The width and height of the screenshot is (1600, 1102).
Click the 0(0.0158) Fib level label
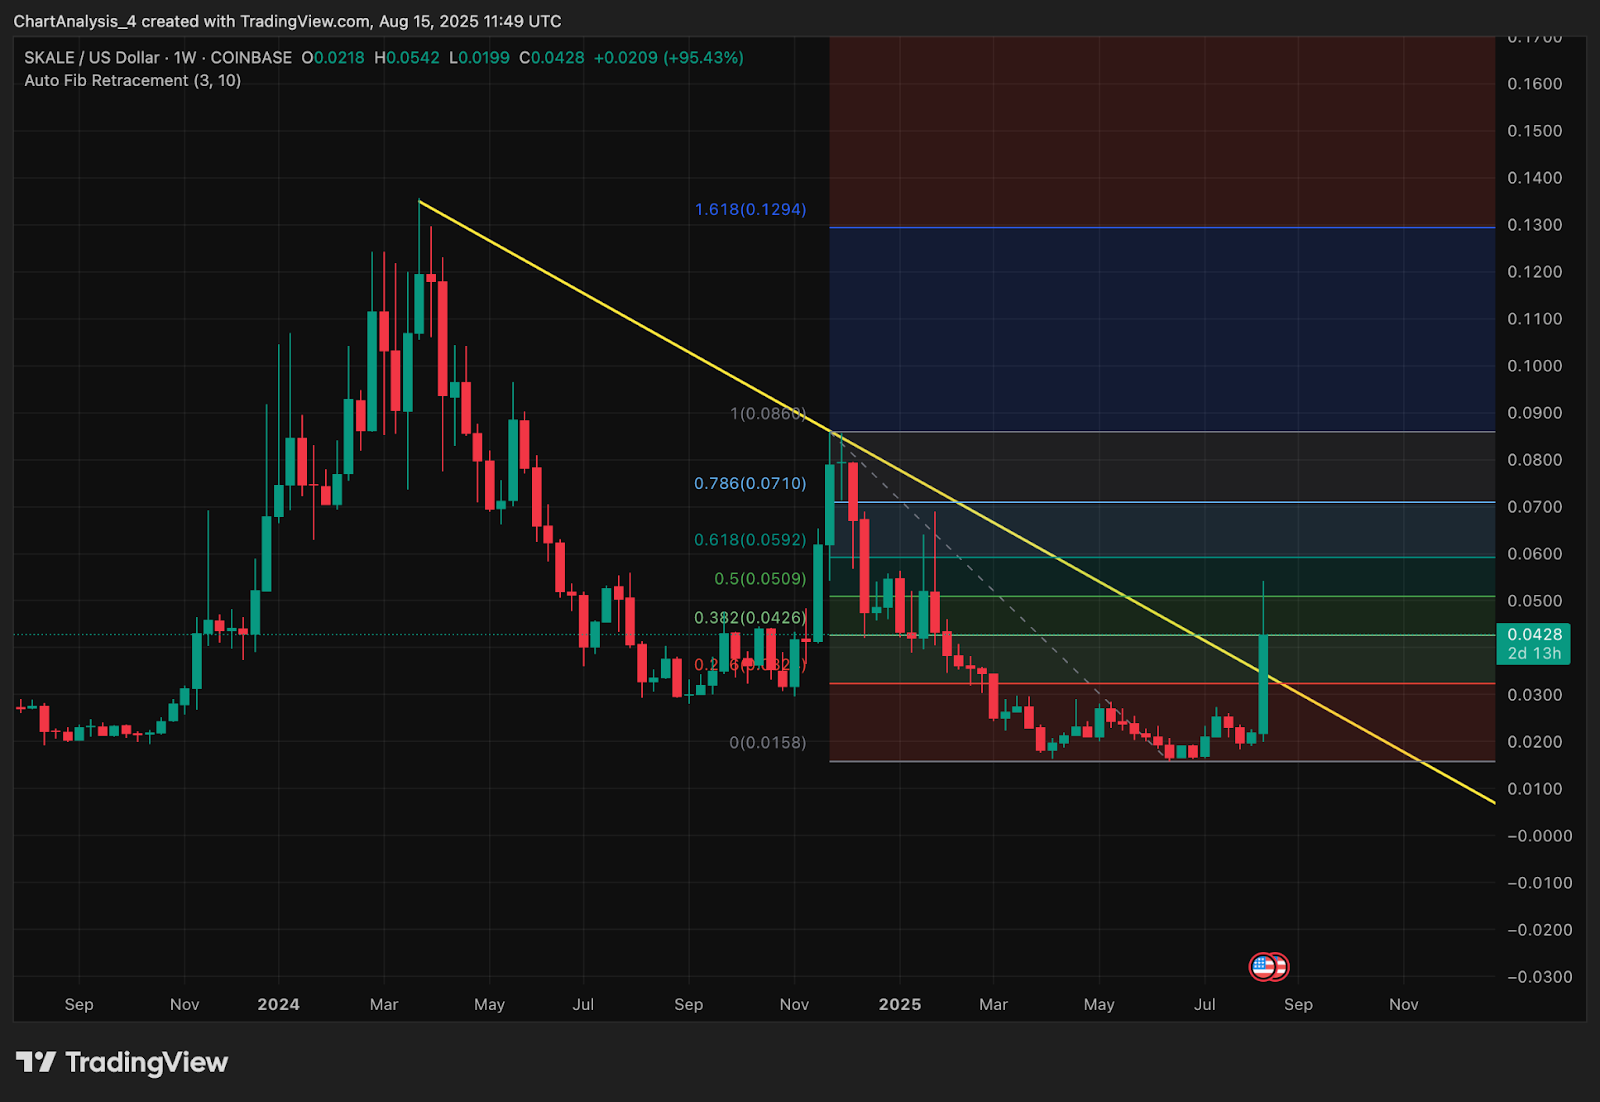(x=768, y=743)
